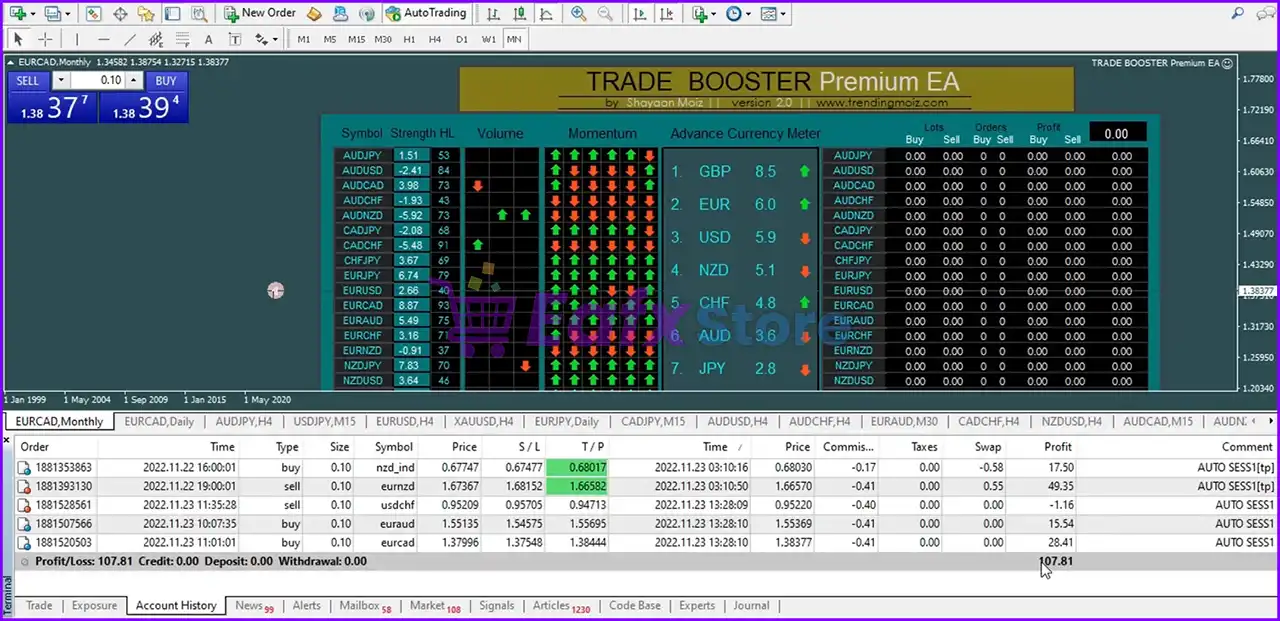The width and height of the screenshot is (1280, 621).
Task: Open the News terminal tab
Action: click(254, 606)
